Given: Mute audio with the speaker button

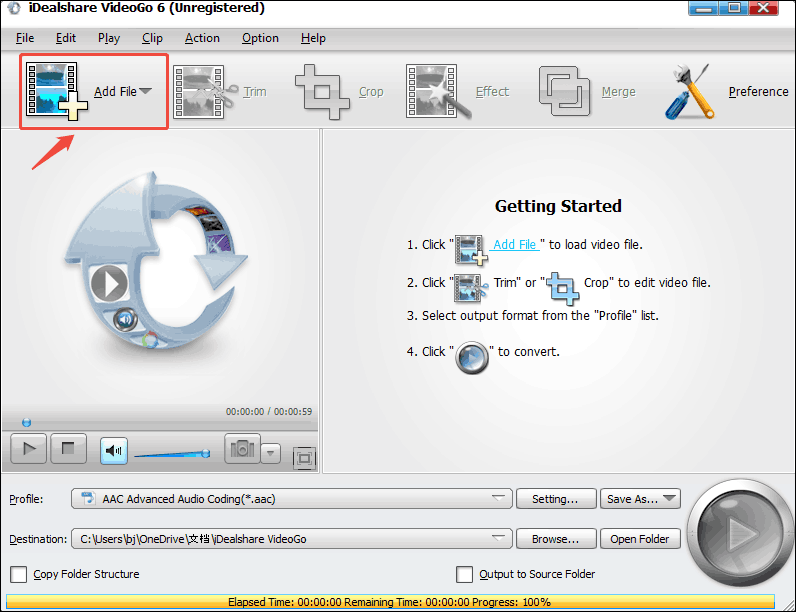Looking at the screenshot, I should 114,450.
